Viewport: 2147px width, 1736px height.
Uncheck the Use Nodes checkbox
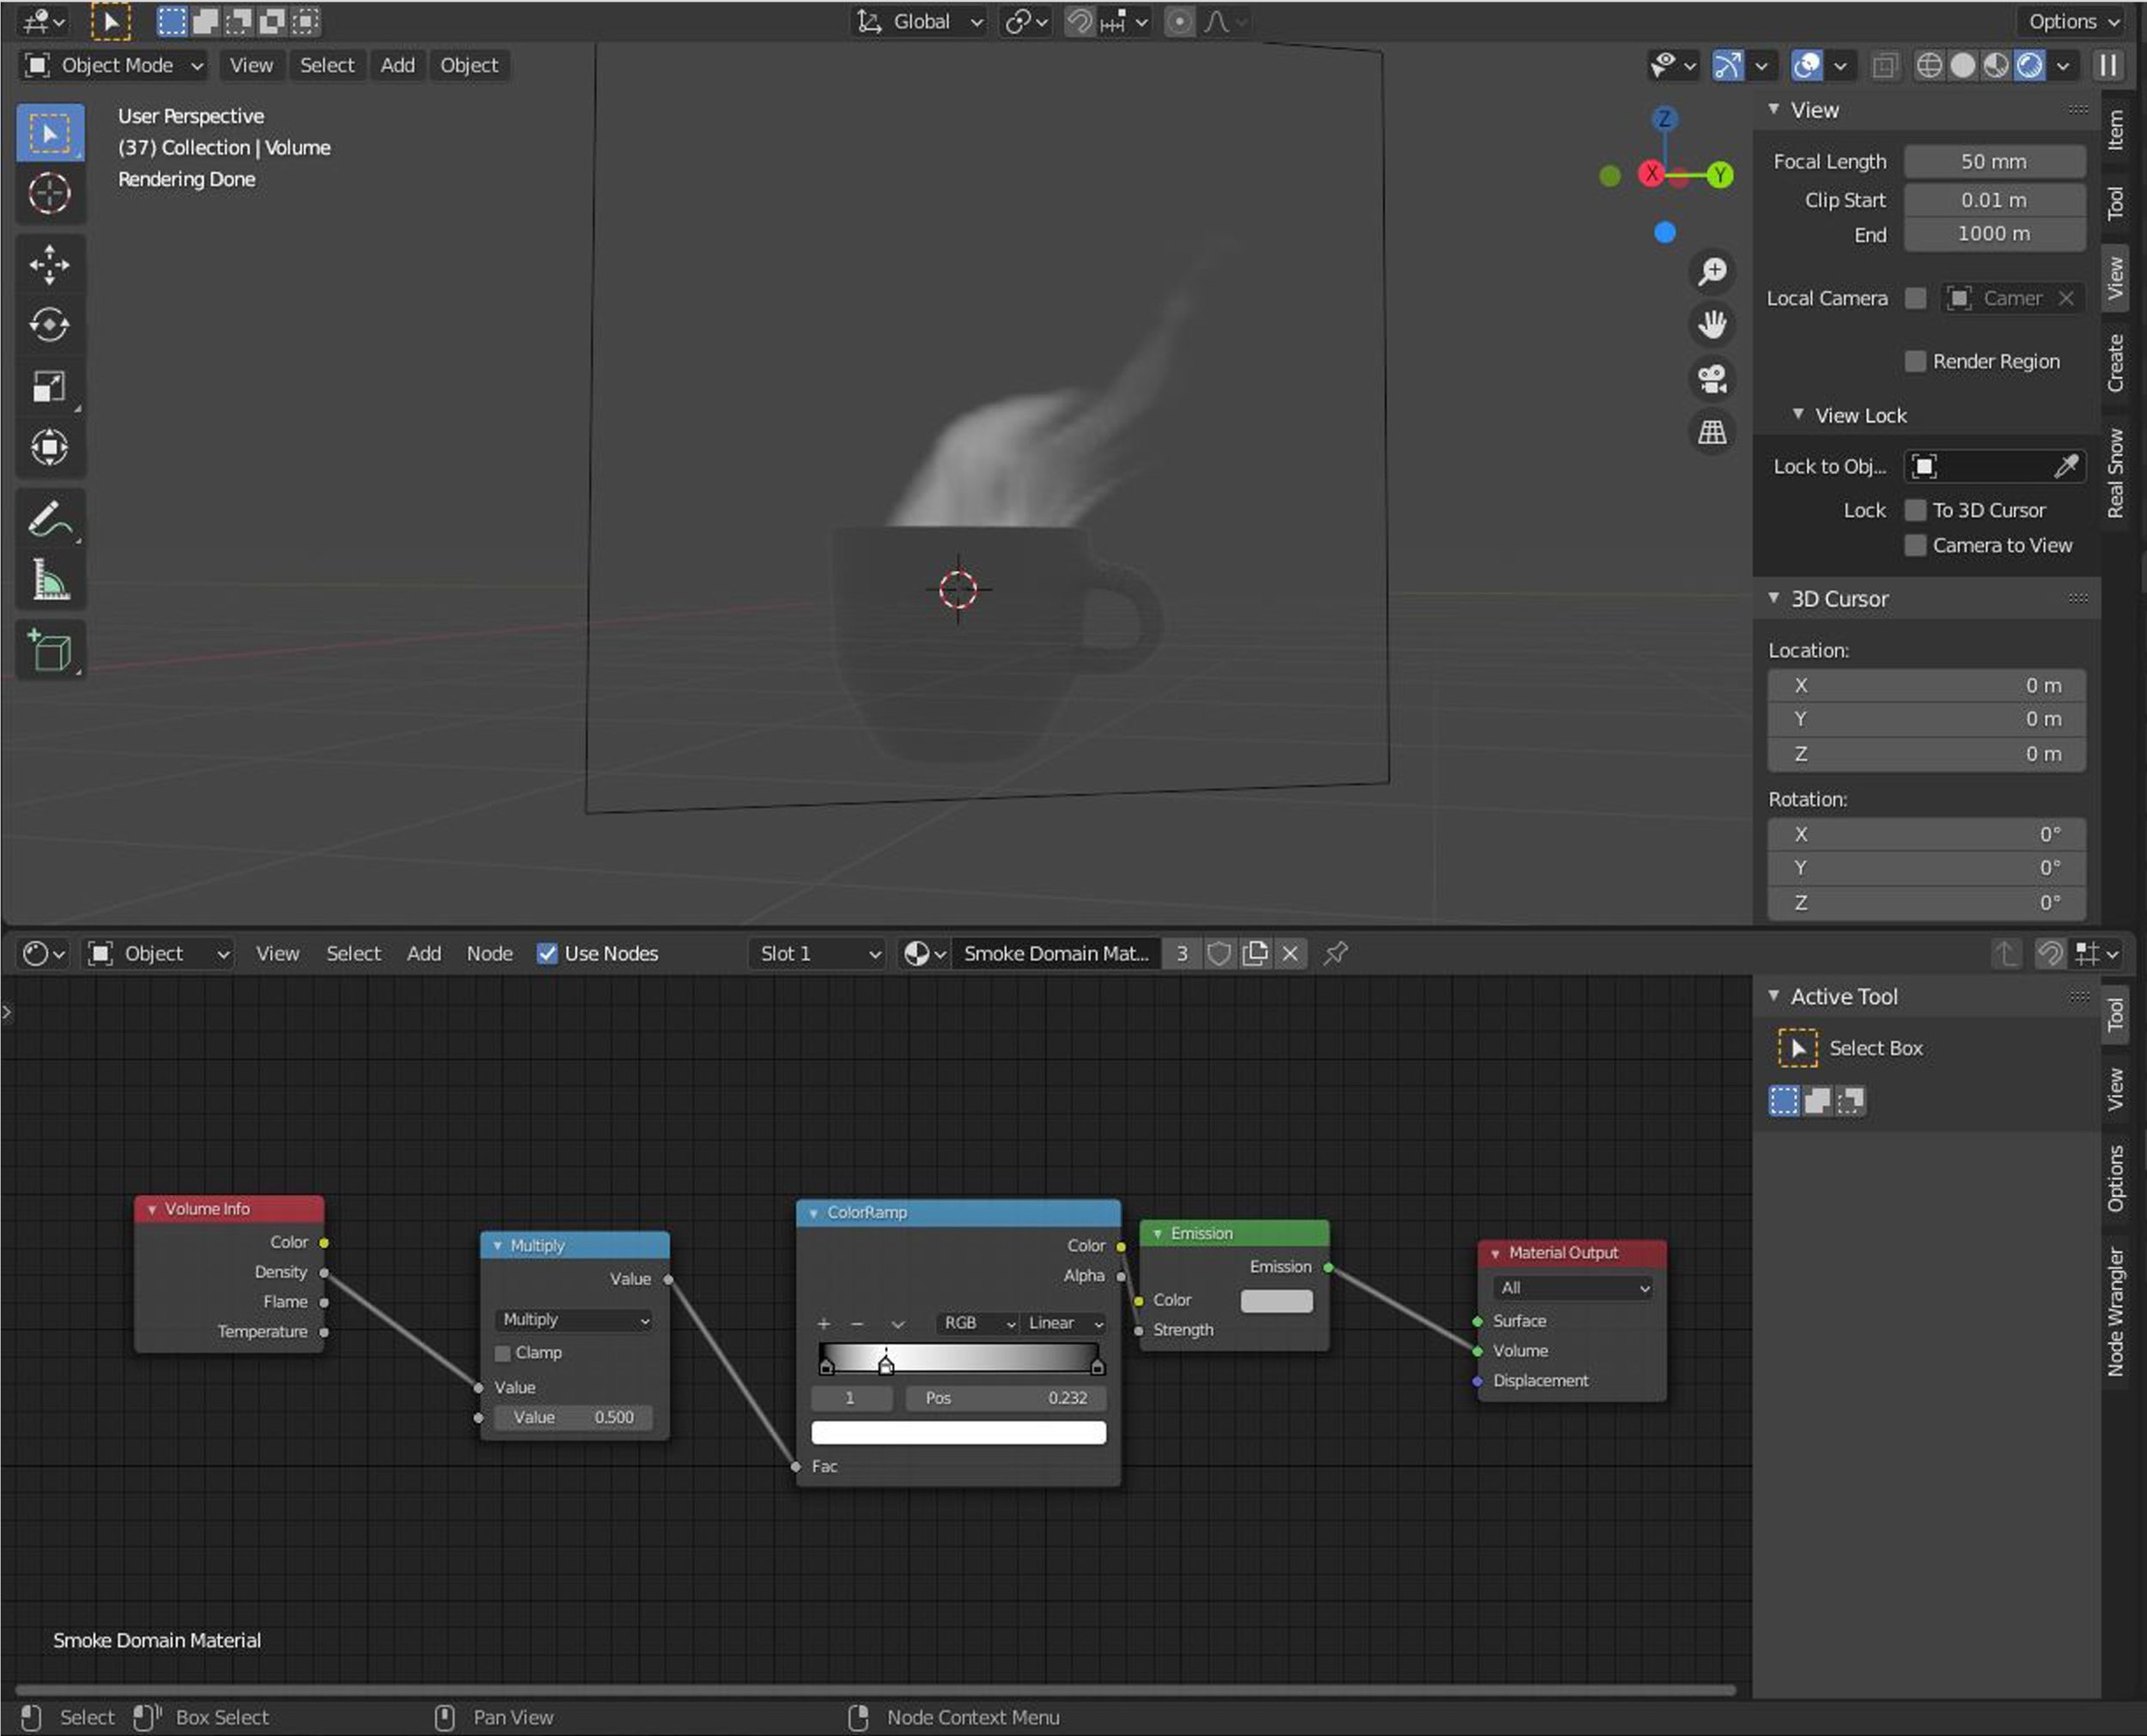[x=547, y=953]
